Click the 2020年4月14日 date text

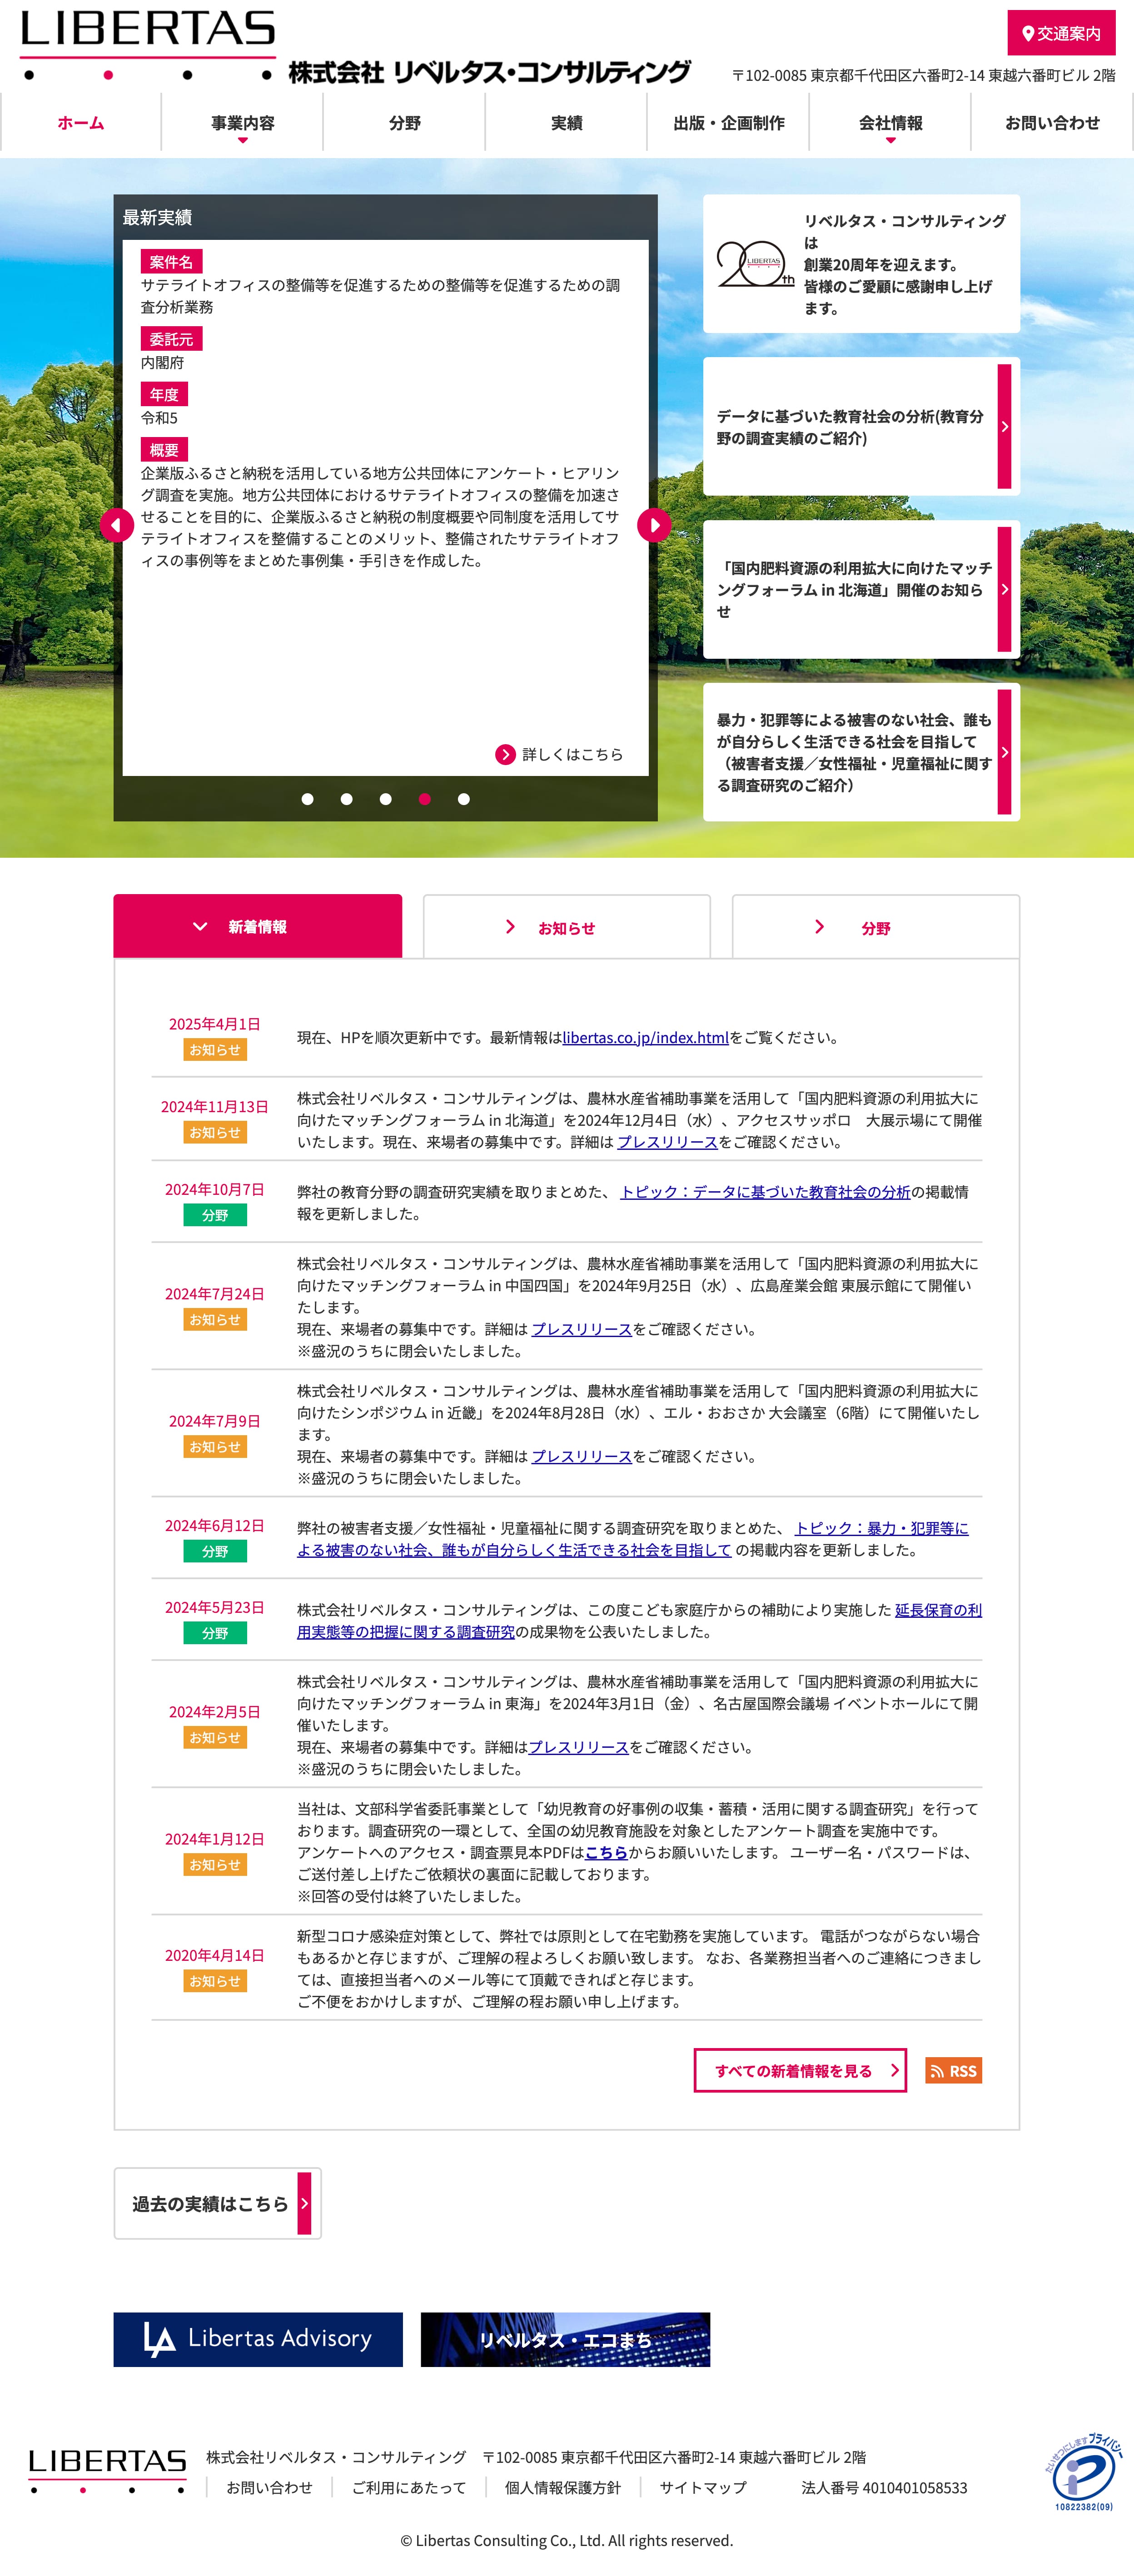tap(215, 1955)
